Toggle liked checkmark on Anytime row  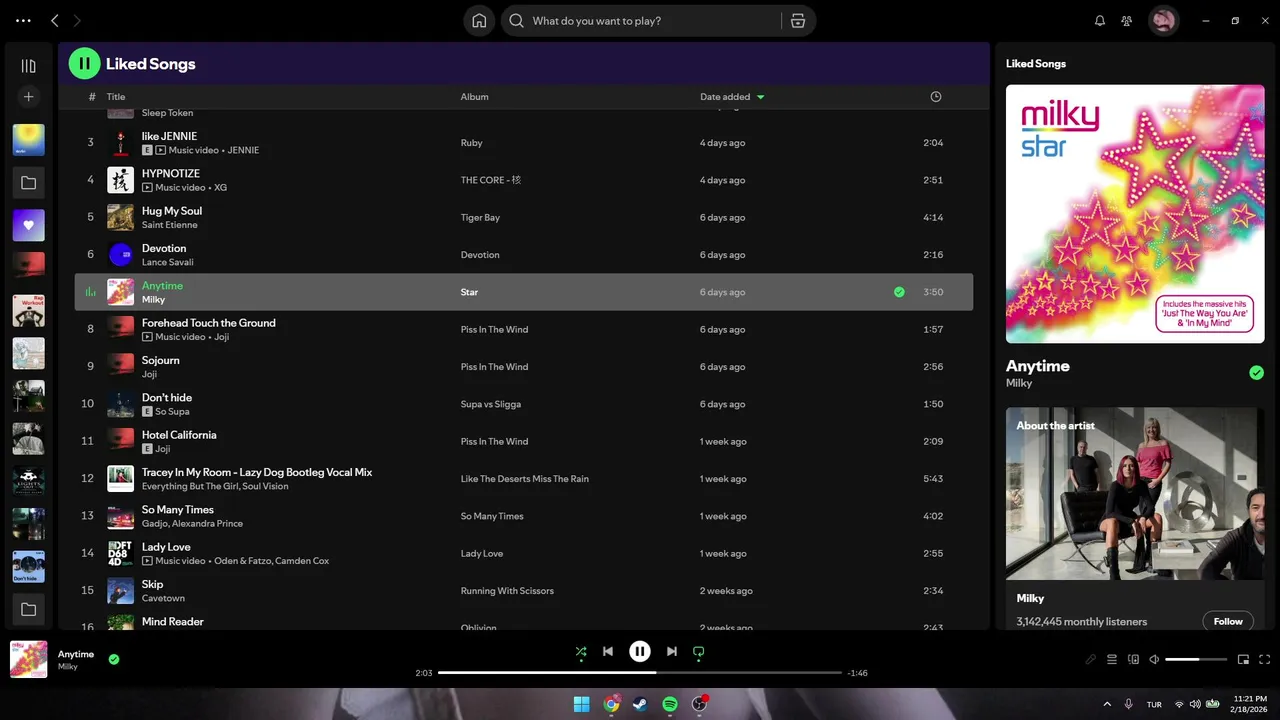899,292
